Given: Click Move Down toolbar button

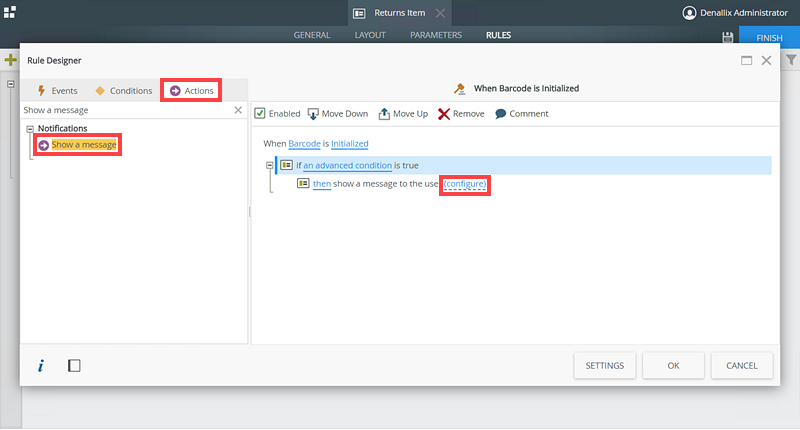Looking at the screenshot, I should [338, 114].
